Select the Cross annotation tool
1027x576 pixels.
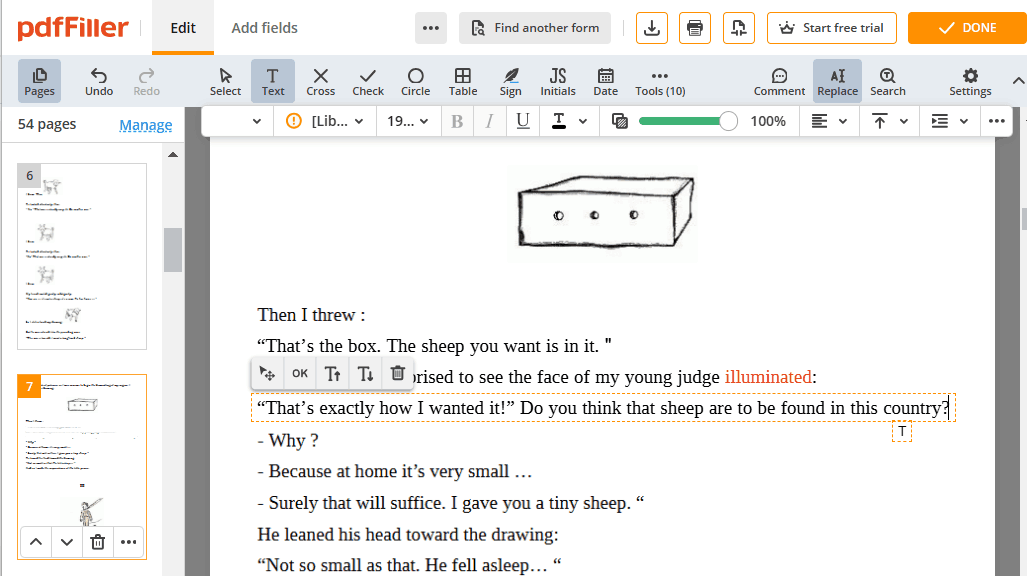point(320,80)
